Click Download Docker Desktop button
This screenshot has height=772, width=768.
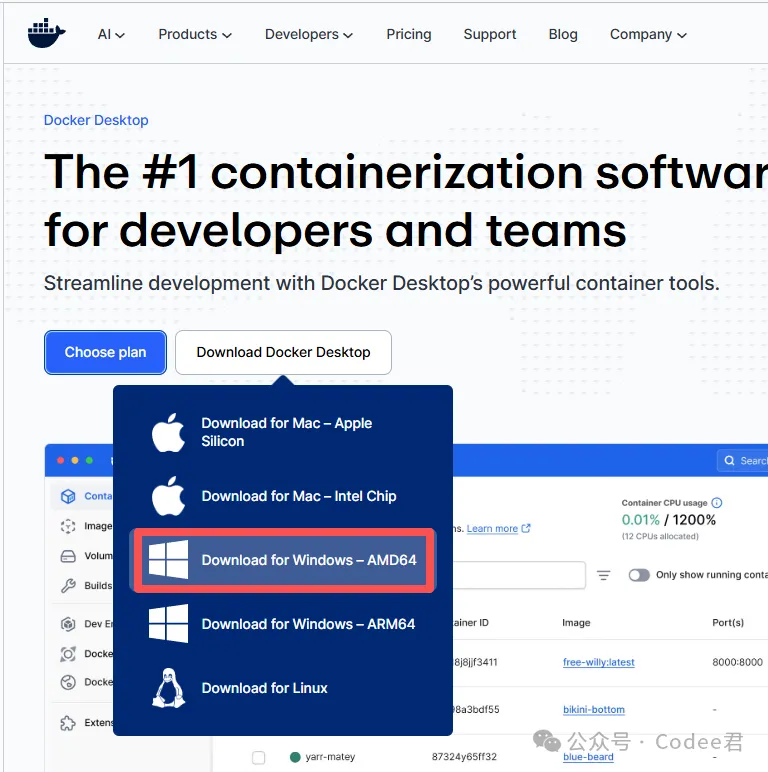click(283, 353)
